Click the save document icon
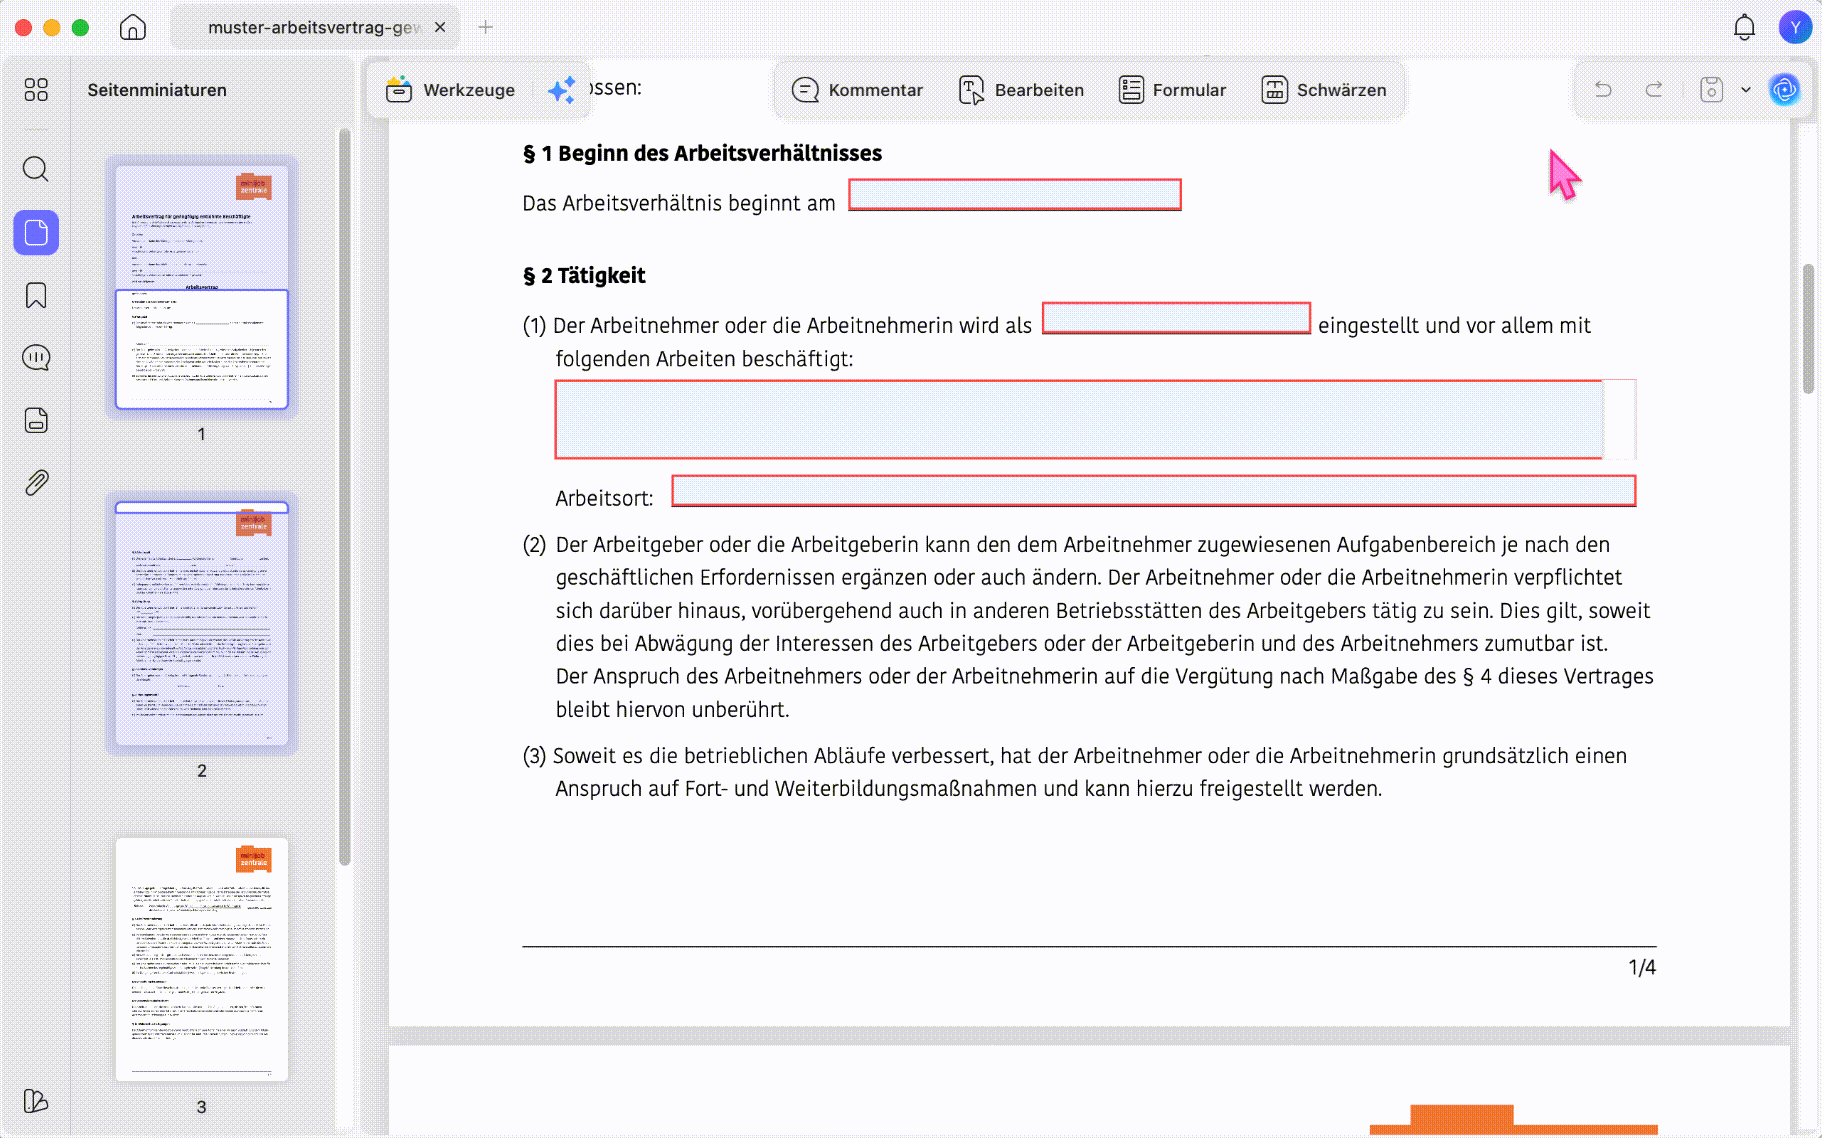 click(x=1712, y=90)
